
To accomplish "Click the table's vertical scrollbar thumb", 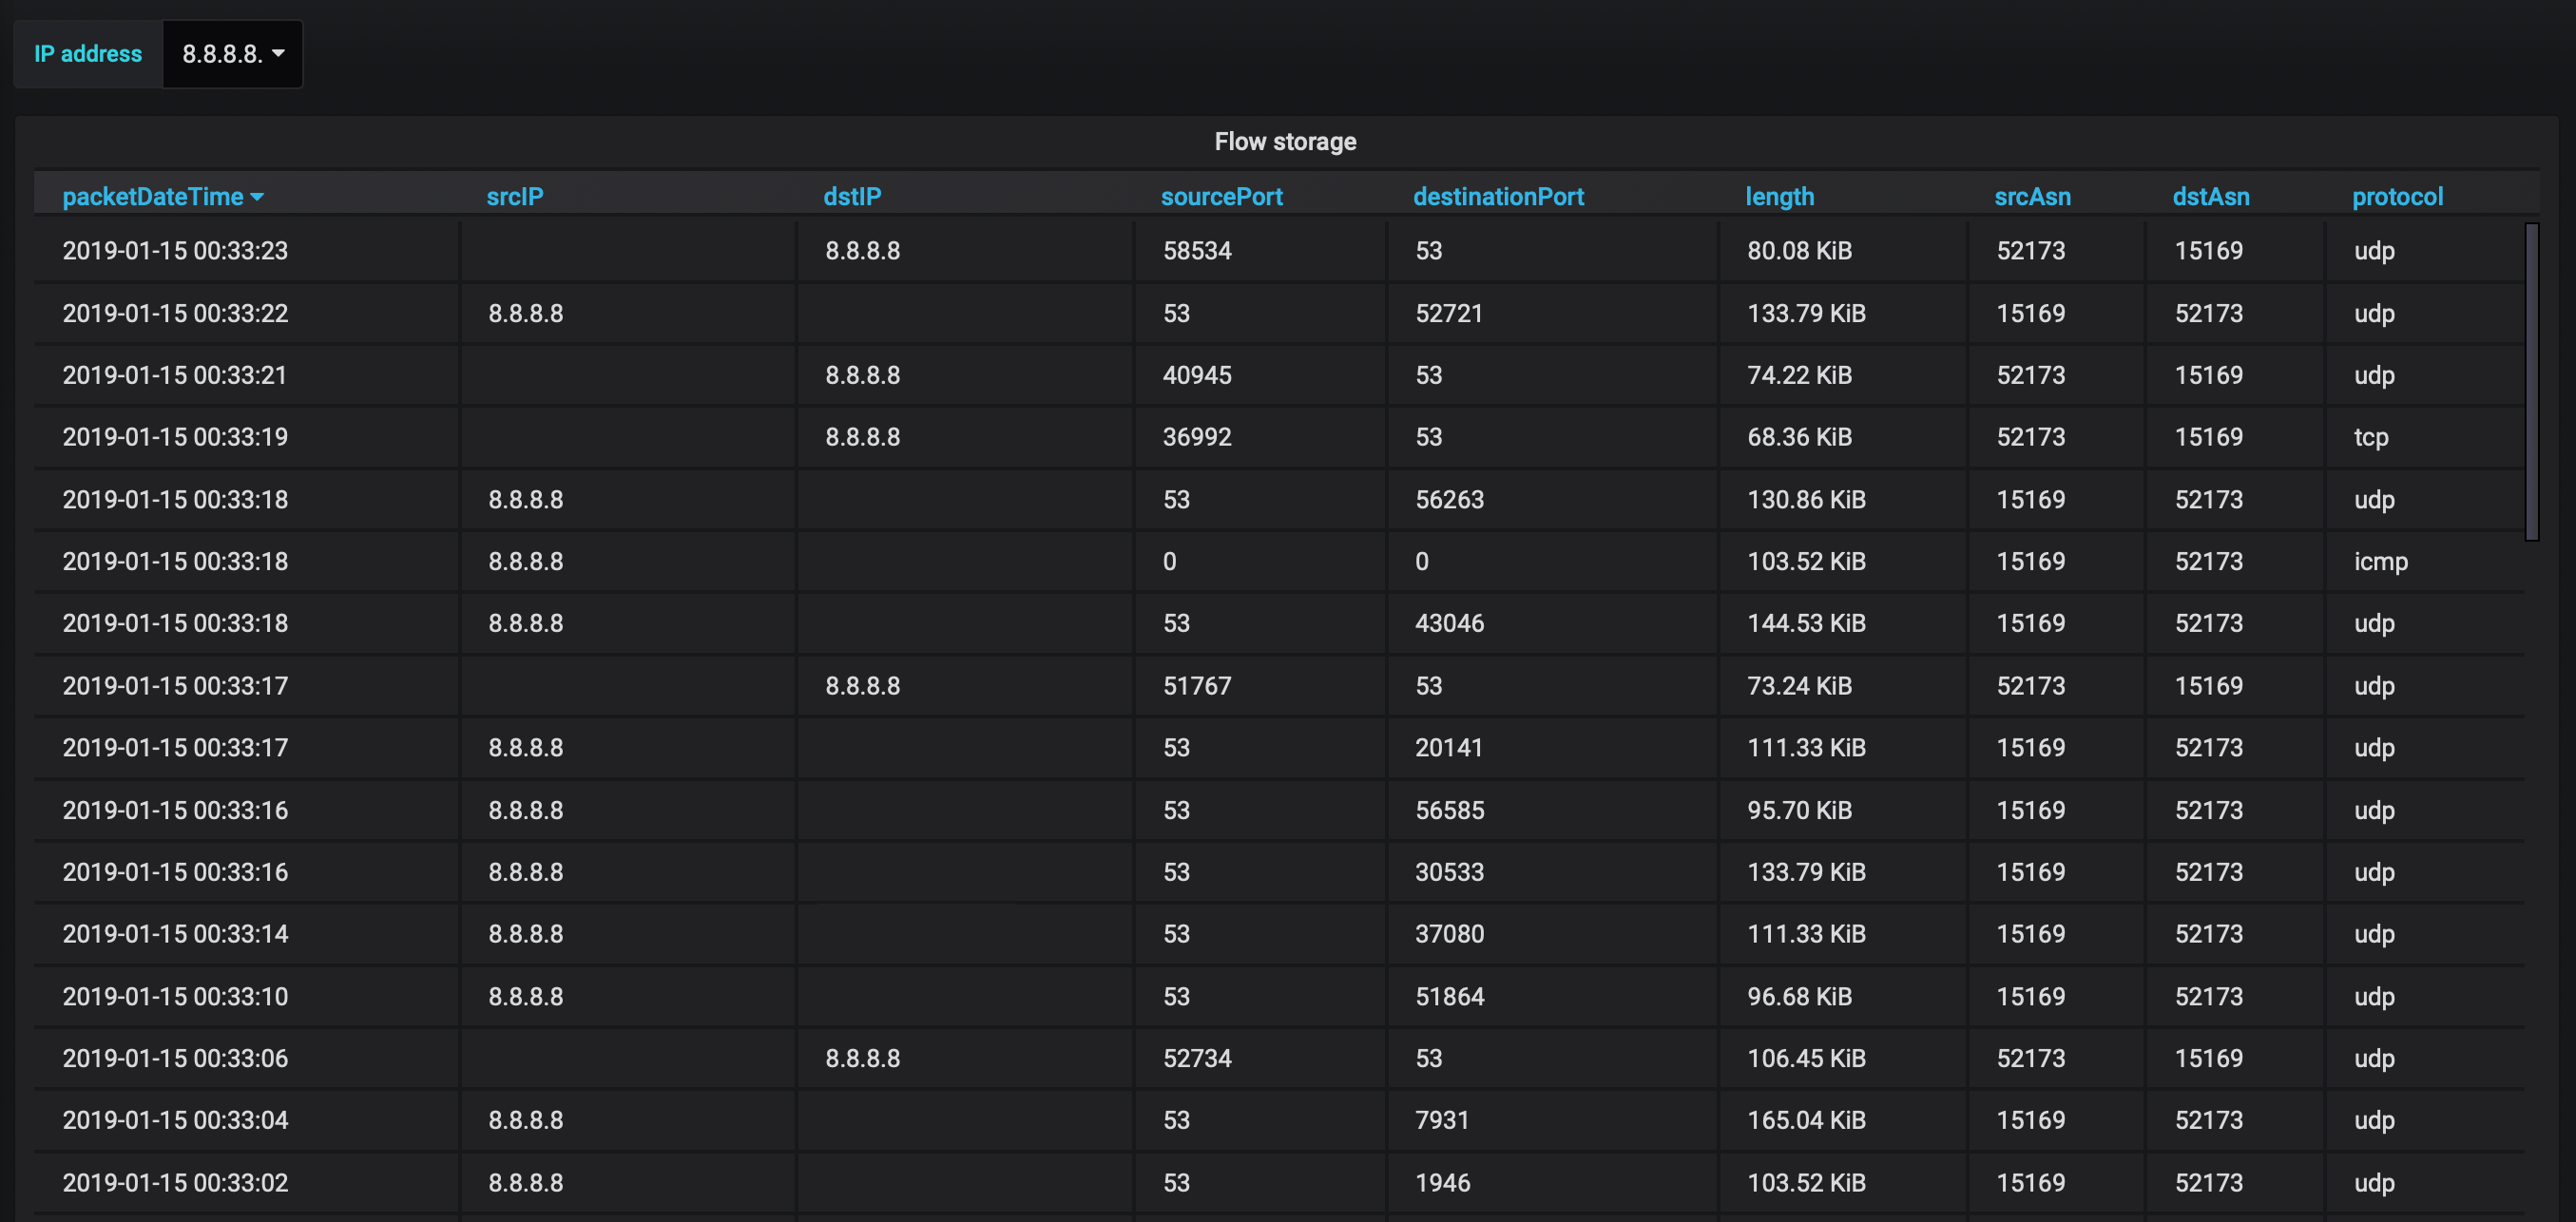I will coord(2531,381).
